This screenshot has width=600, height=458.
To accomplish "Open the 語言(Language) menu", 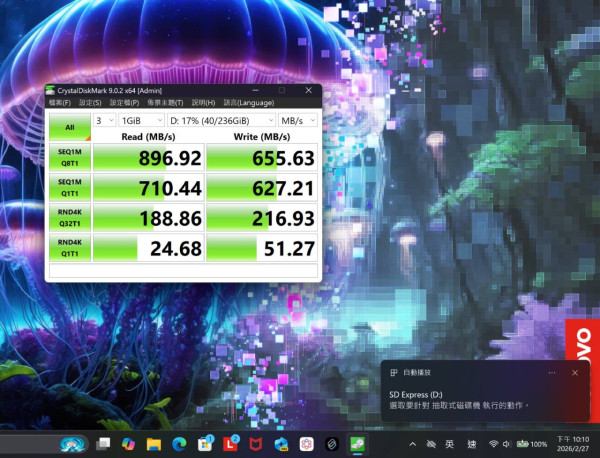I will click(x=249, y=103).
